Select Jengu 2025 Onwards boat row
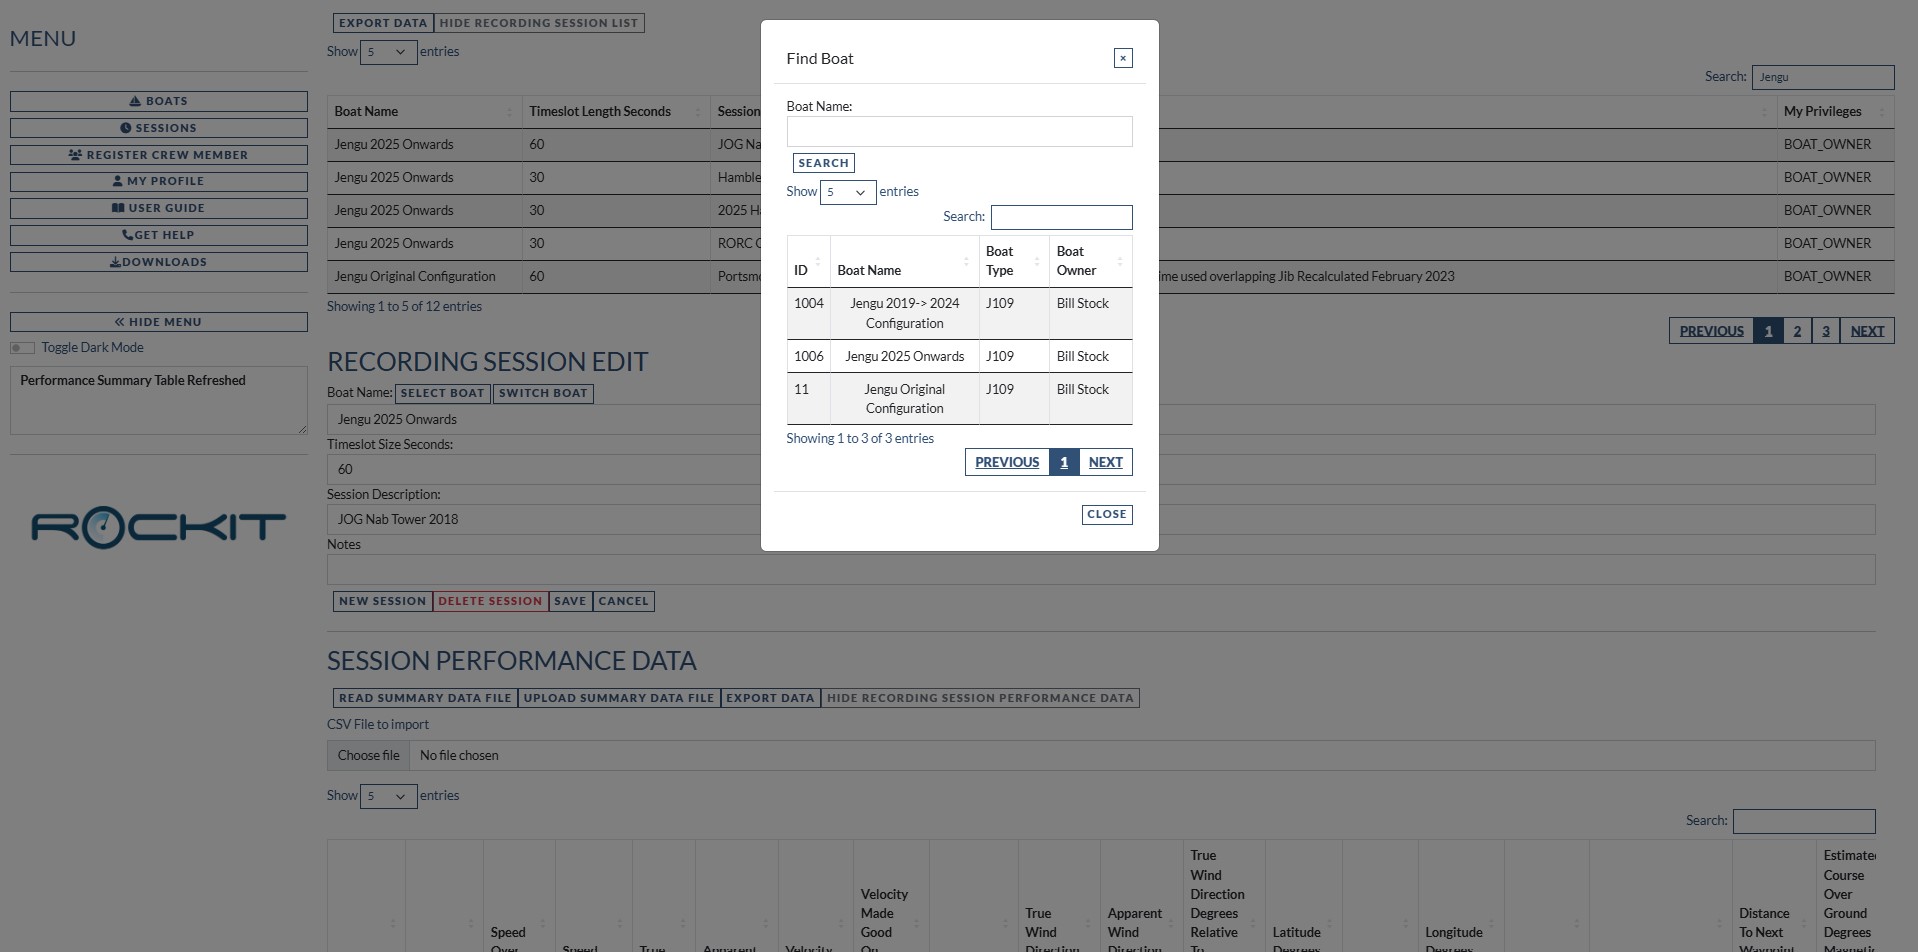This screenshot has width=1918, height=952. tap(904, 356)
